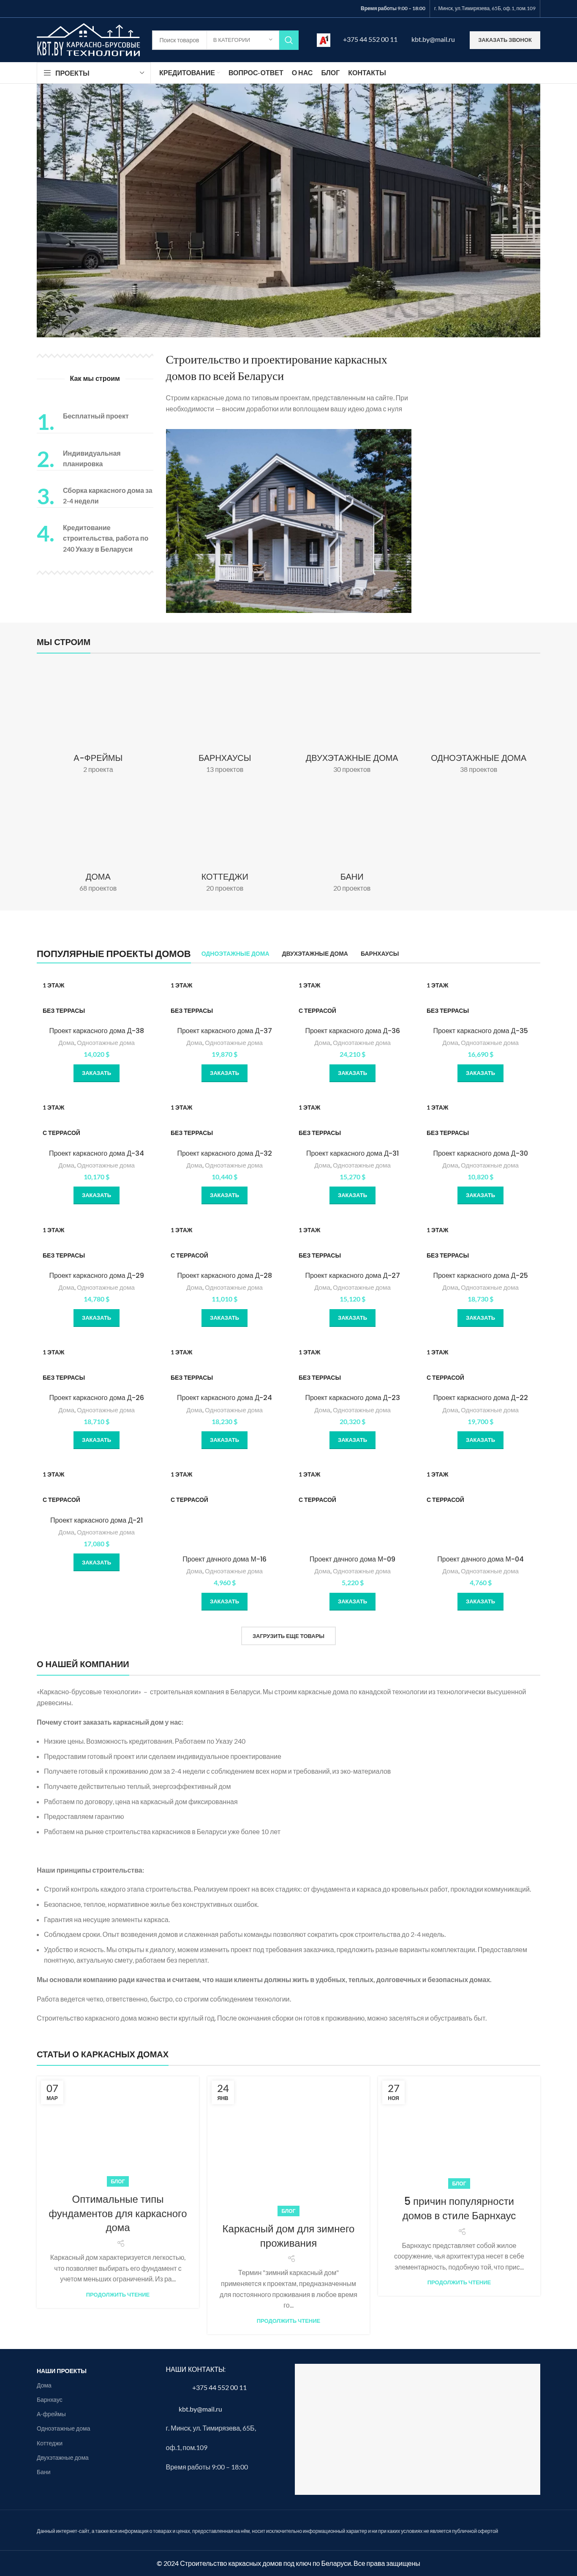Click share icon under Каркасный дом для зимнего проживания
The width and height of the screenshot is (577, 2576).
pos(291,2258)
